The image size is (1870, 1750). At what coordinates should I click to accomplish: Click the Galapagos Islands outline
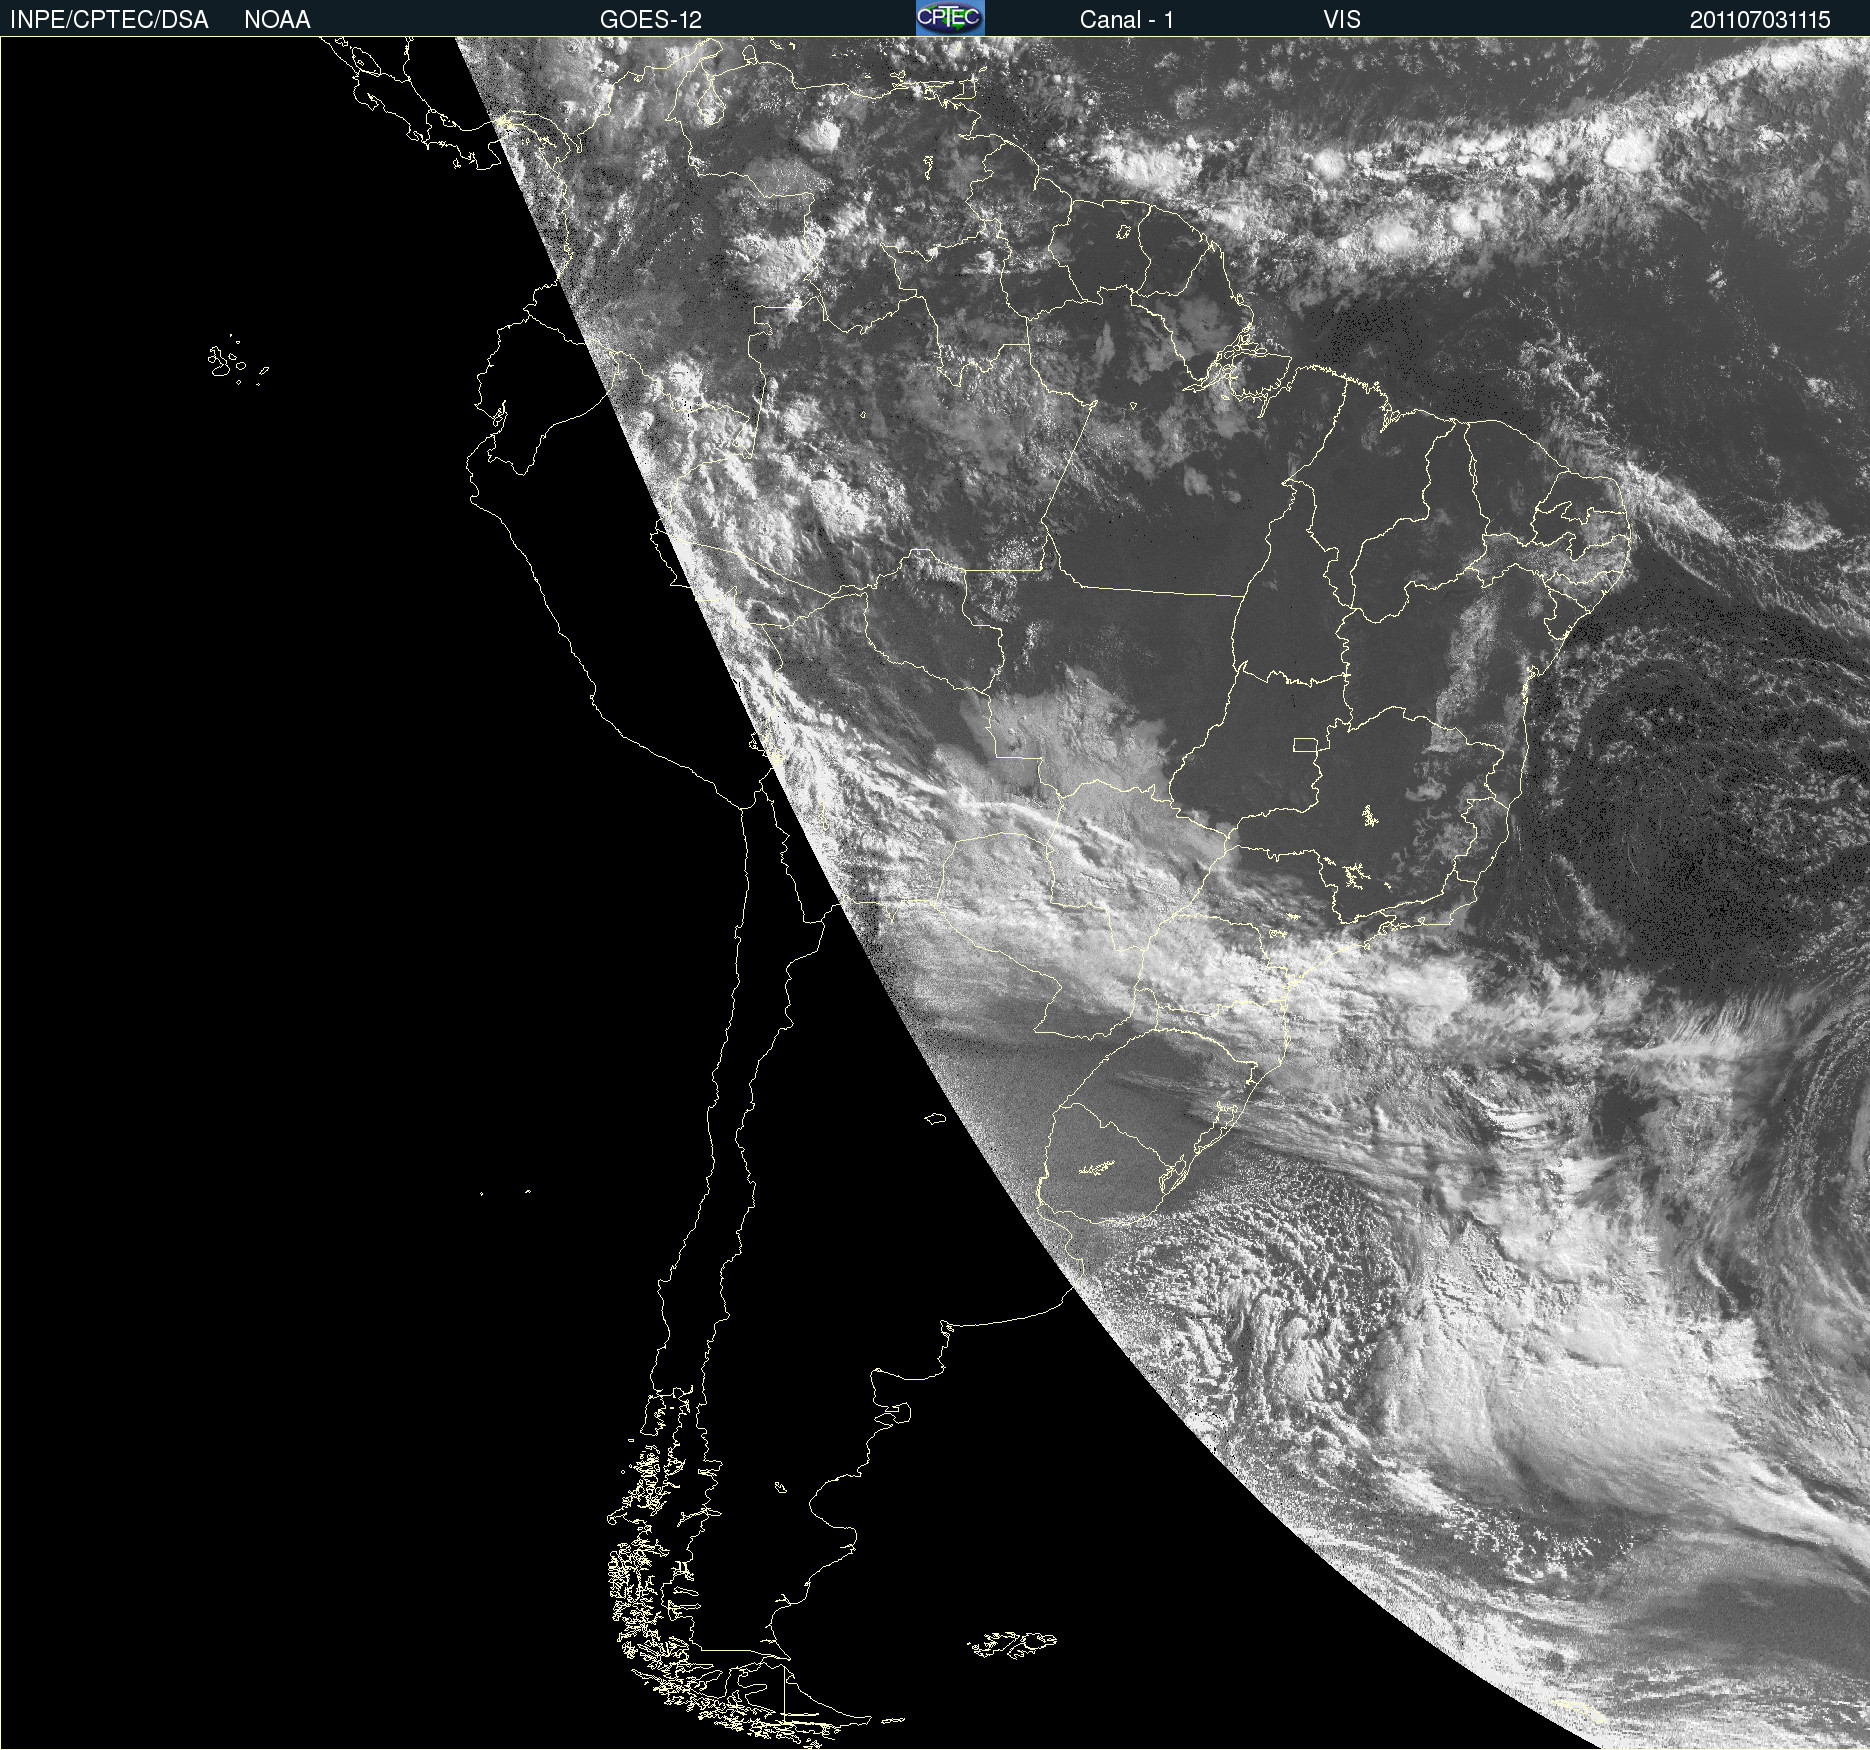click(x=237, y=360)
